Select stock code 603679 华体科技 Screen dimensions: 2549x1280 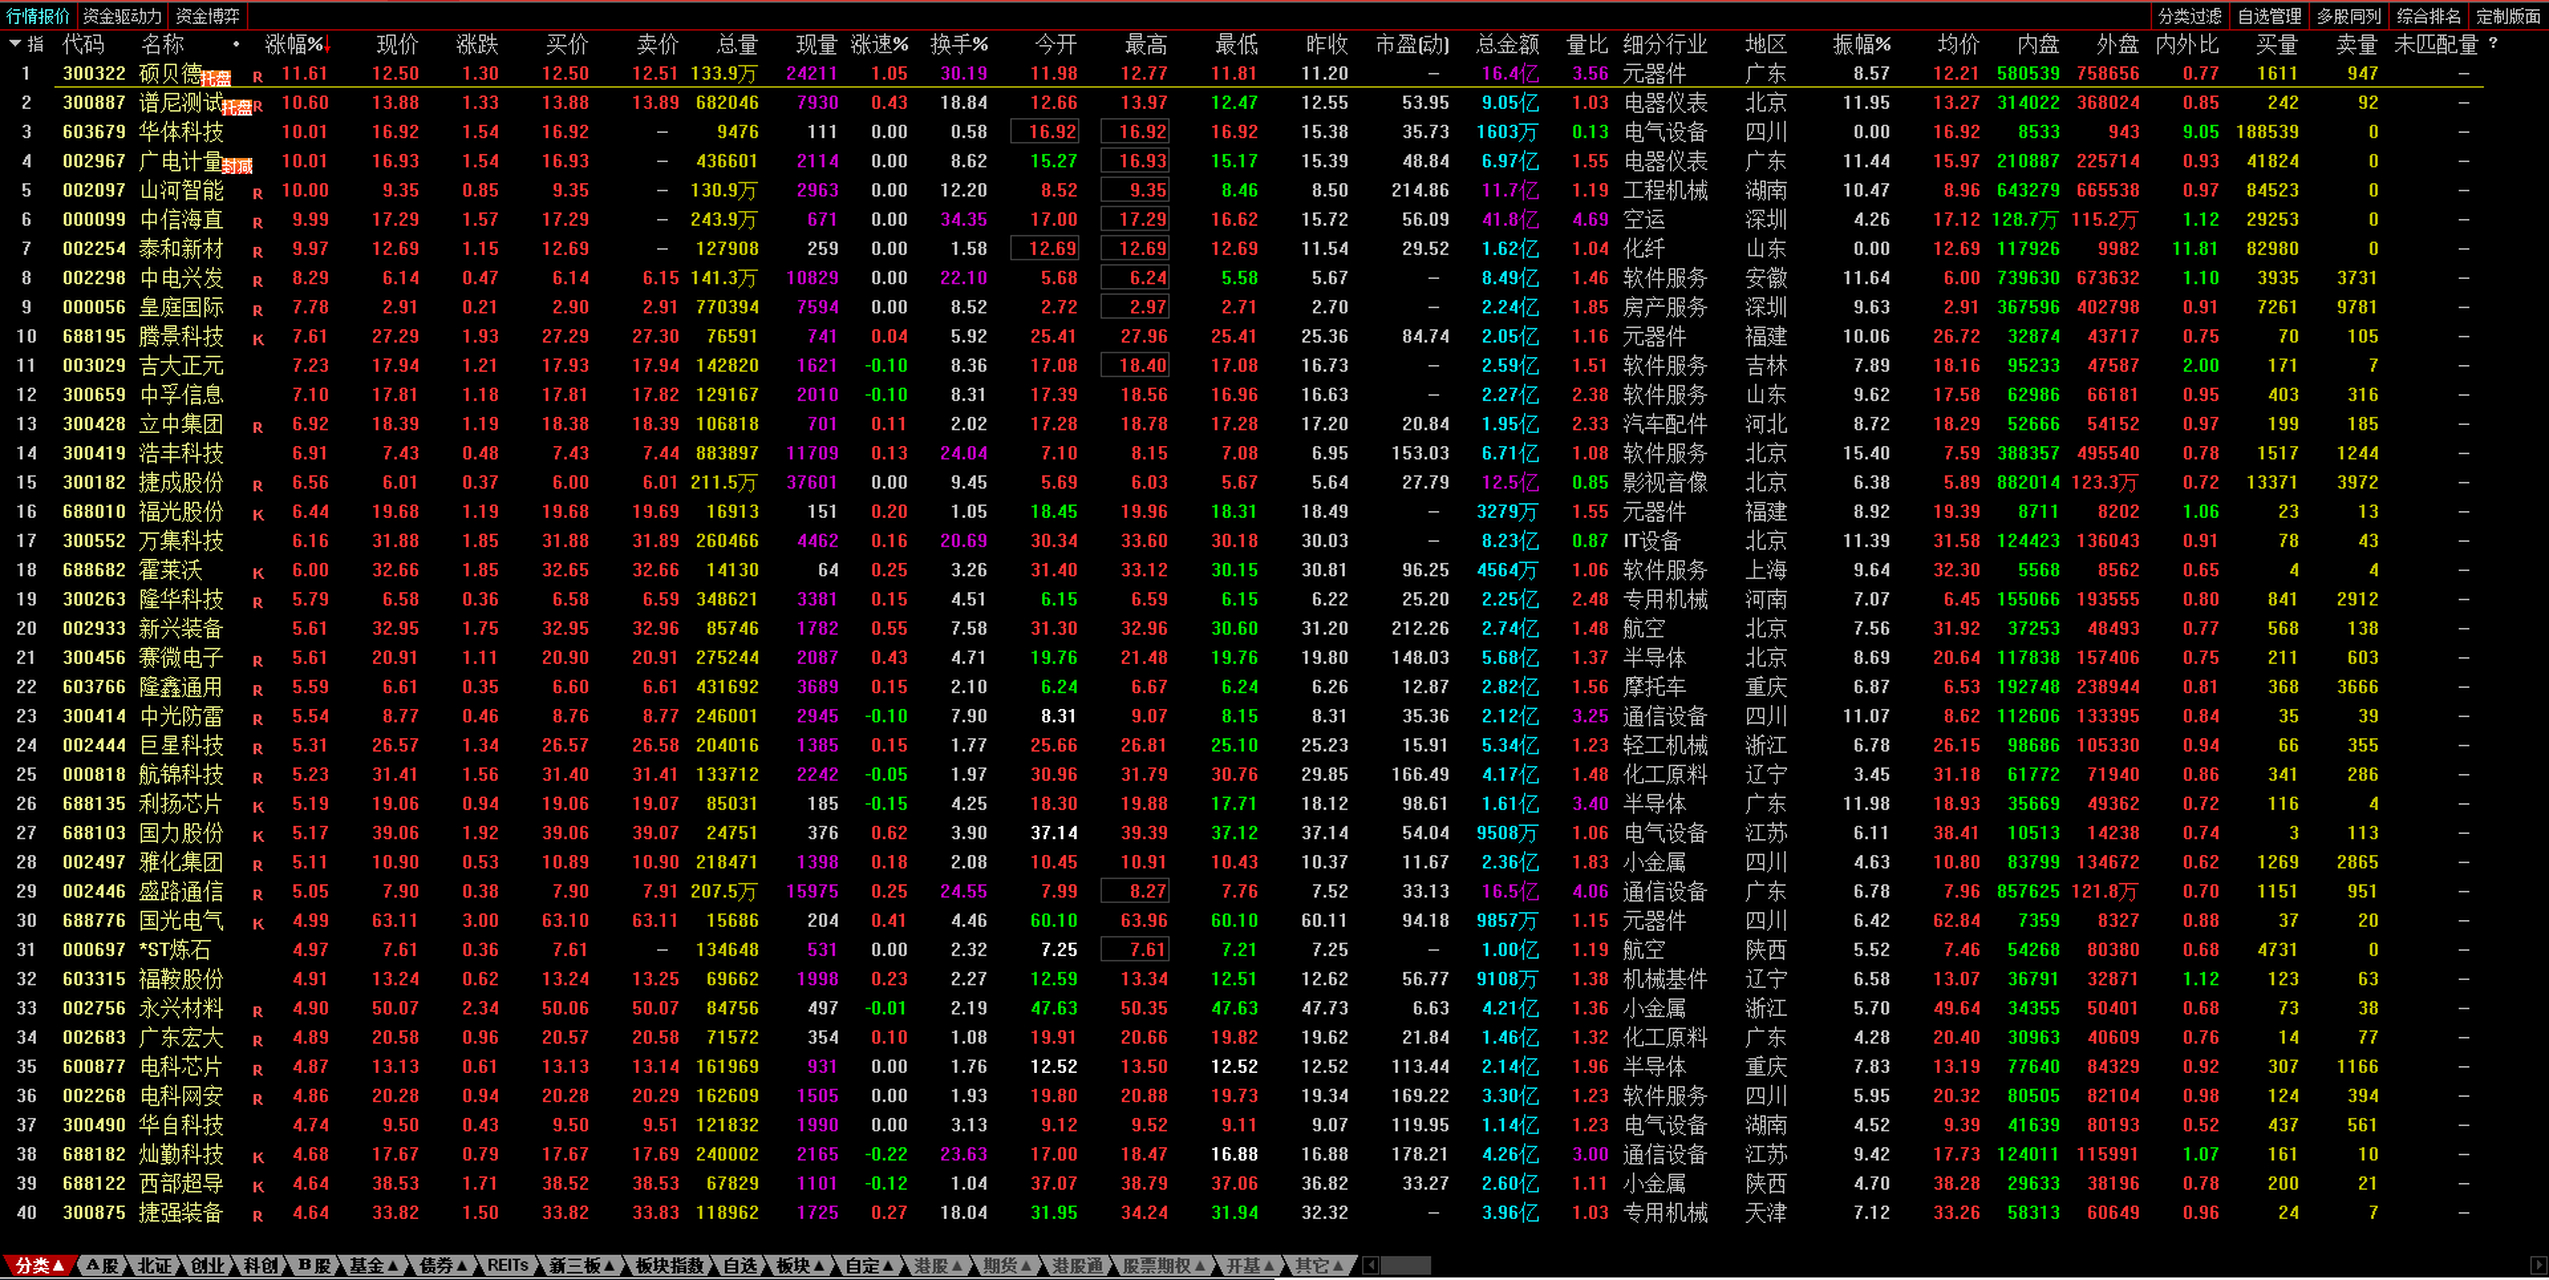pyautogui.click(x=94, y=132)
